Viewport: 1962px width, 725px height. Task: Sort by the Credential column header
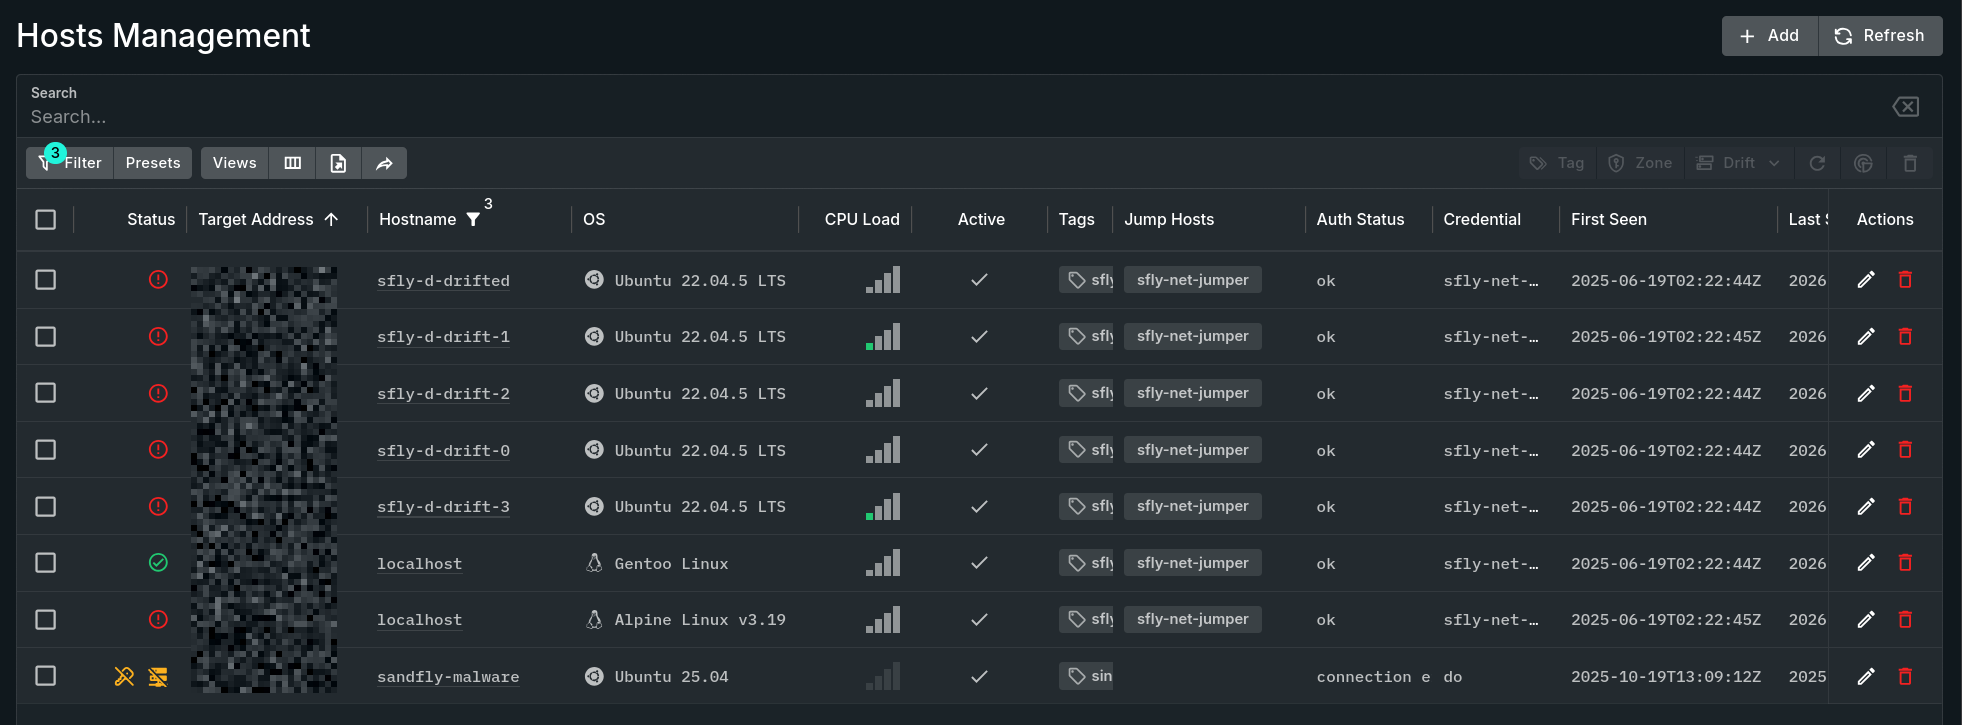pos(1482,220)
